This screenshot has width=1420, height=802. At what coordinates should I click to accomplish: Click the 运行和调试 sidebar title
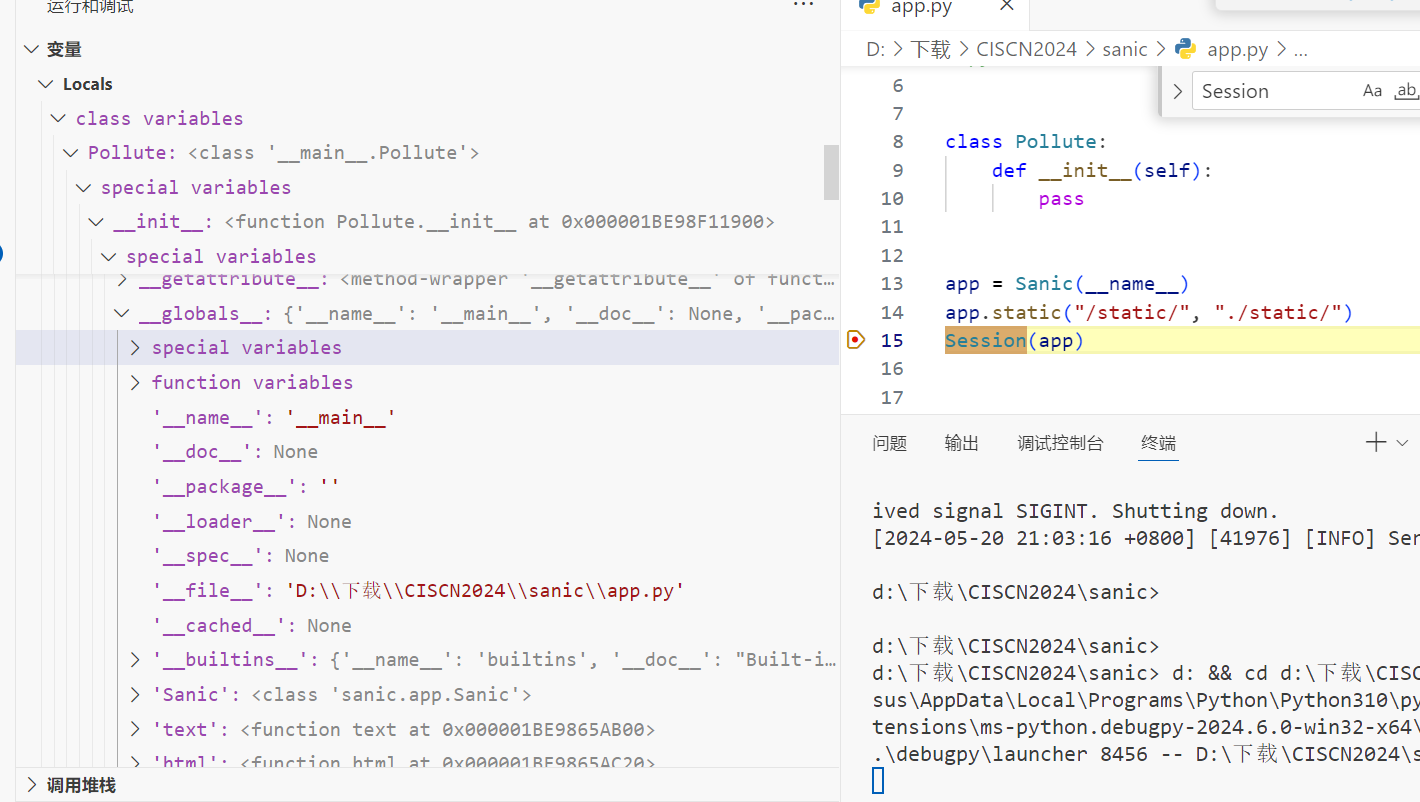90,7
